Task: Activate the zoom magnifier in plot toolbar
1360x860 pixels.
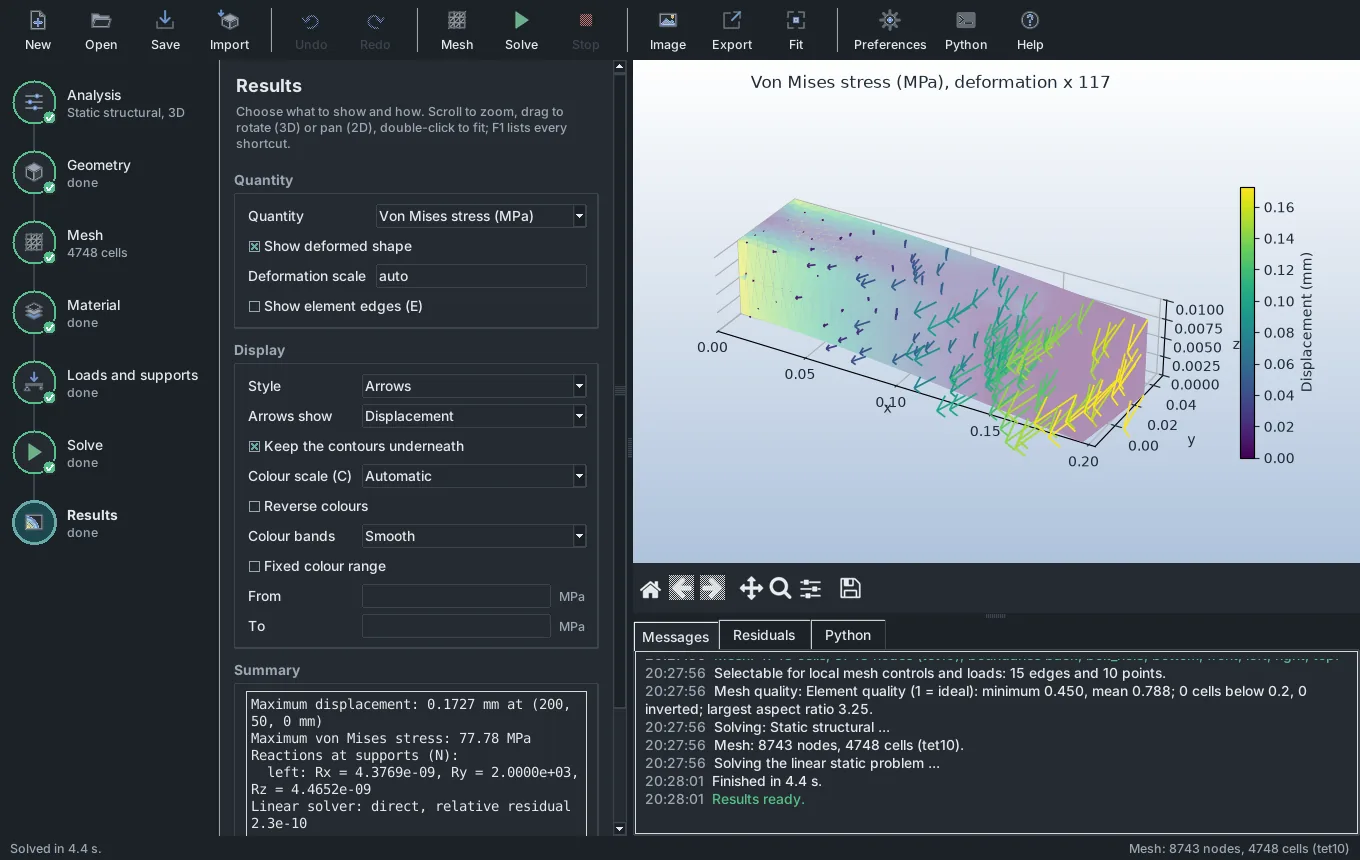Action: [781, 589]
